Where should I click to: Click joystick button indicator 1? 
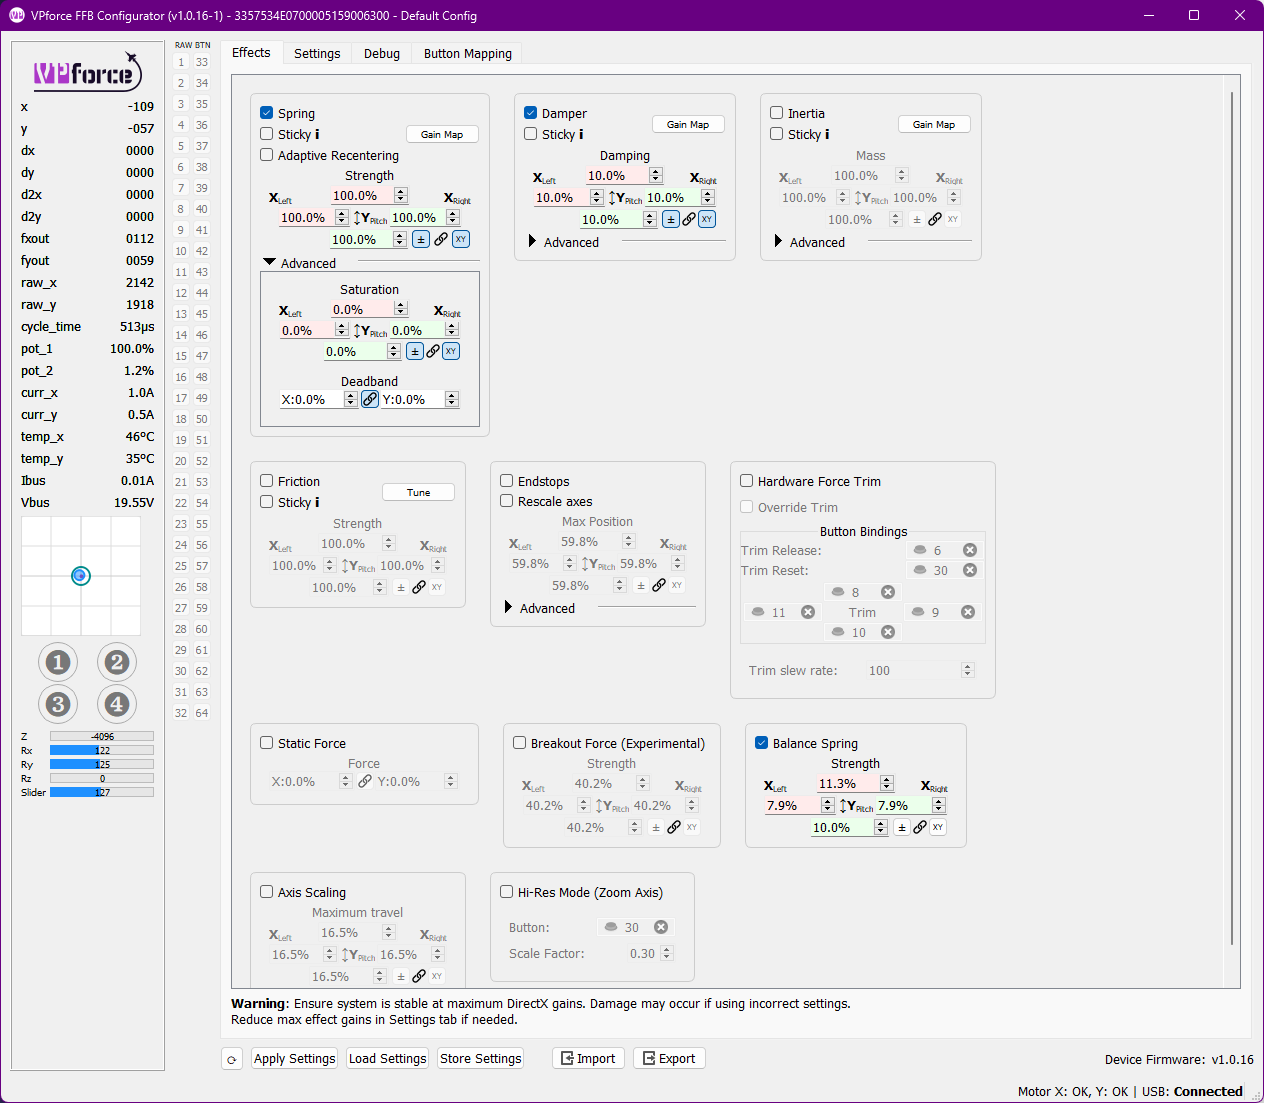point(58,662)
